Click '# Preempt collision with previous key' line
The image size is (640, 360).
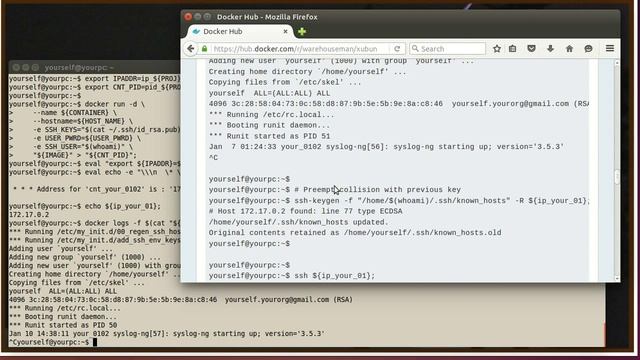click(334, 190)
